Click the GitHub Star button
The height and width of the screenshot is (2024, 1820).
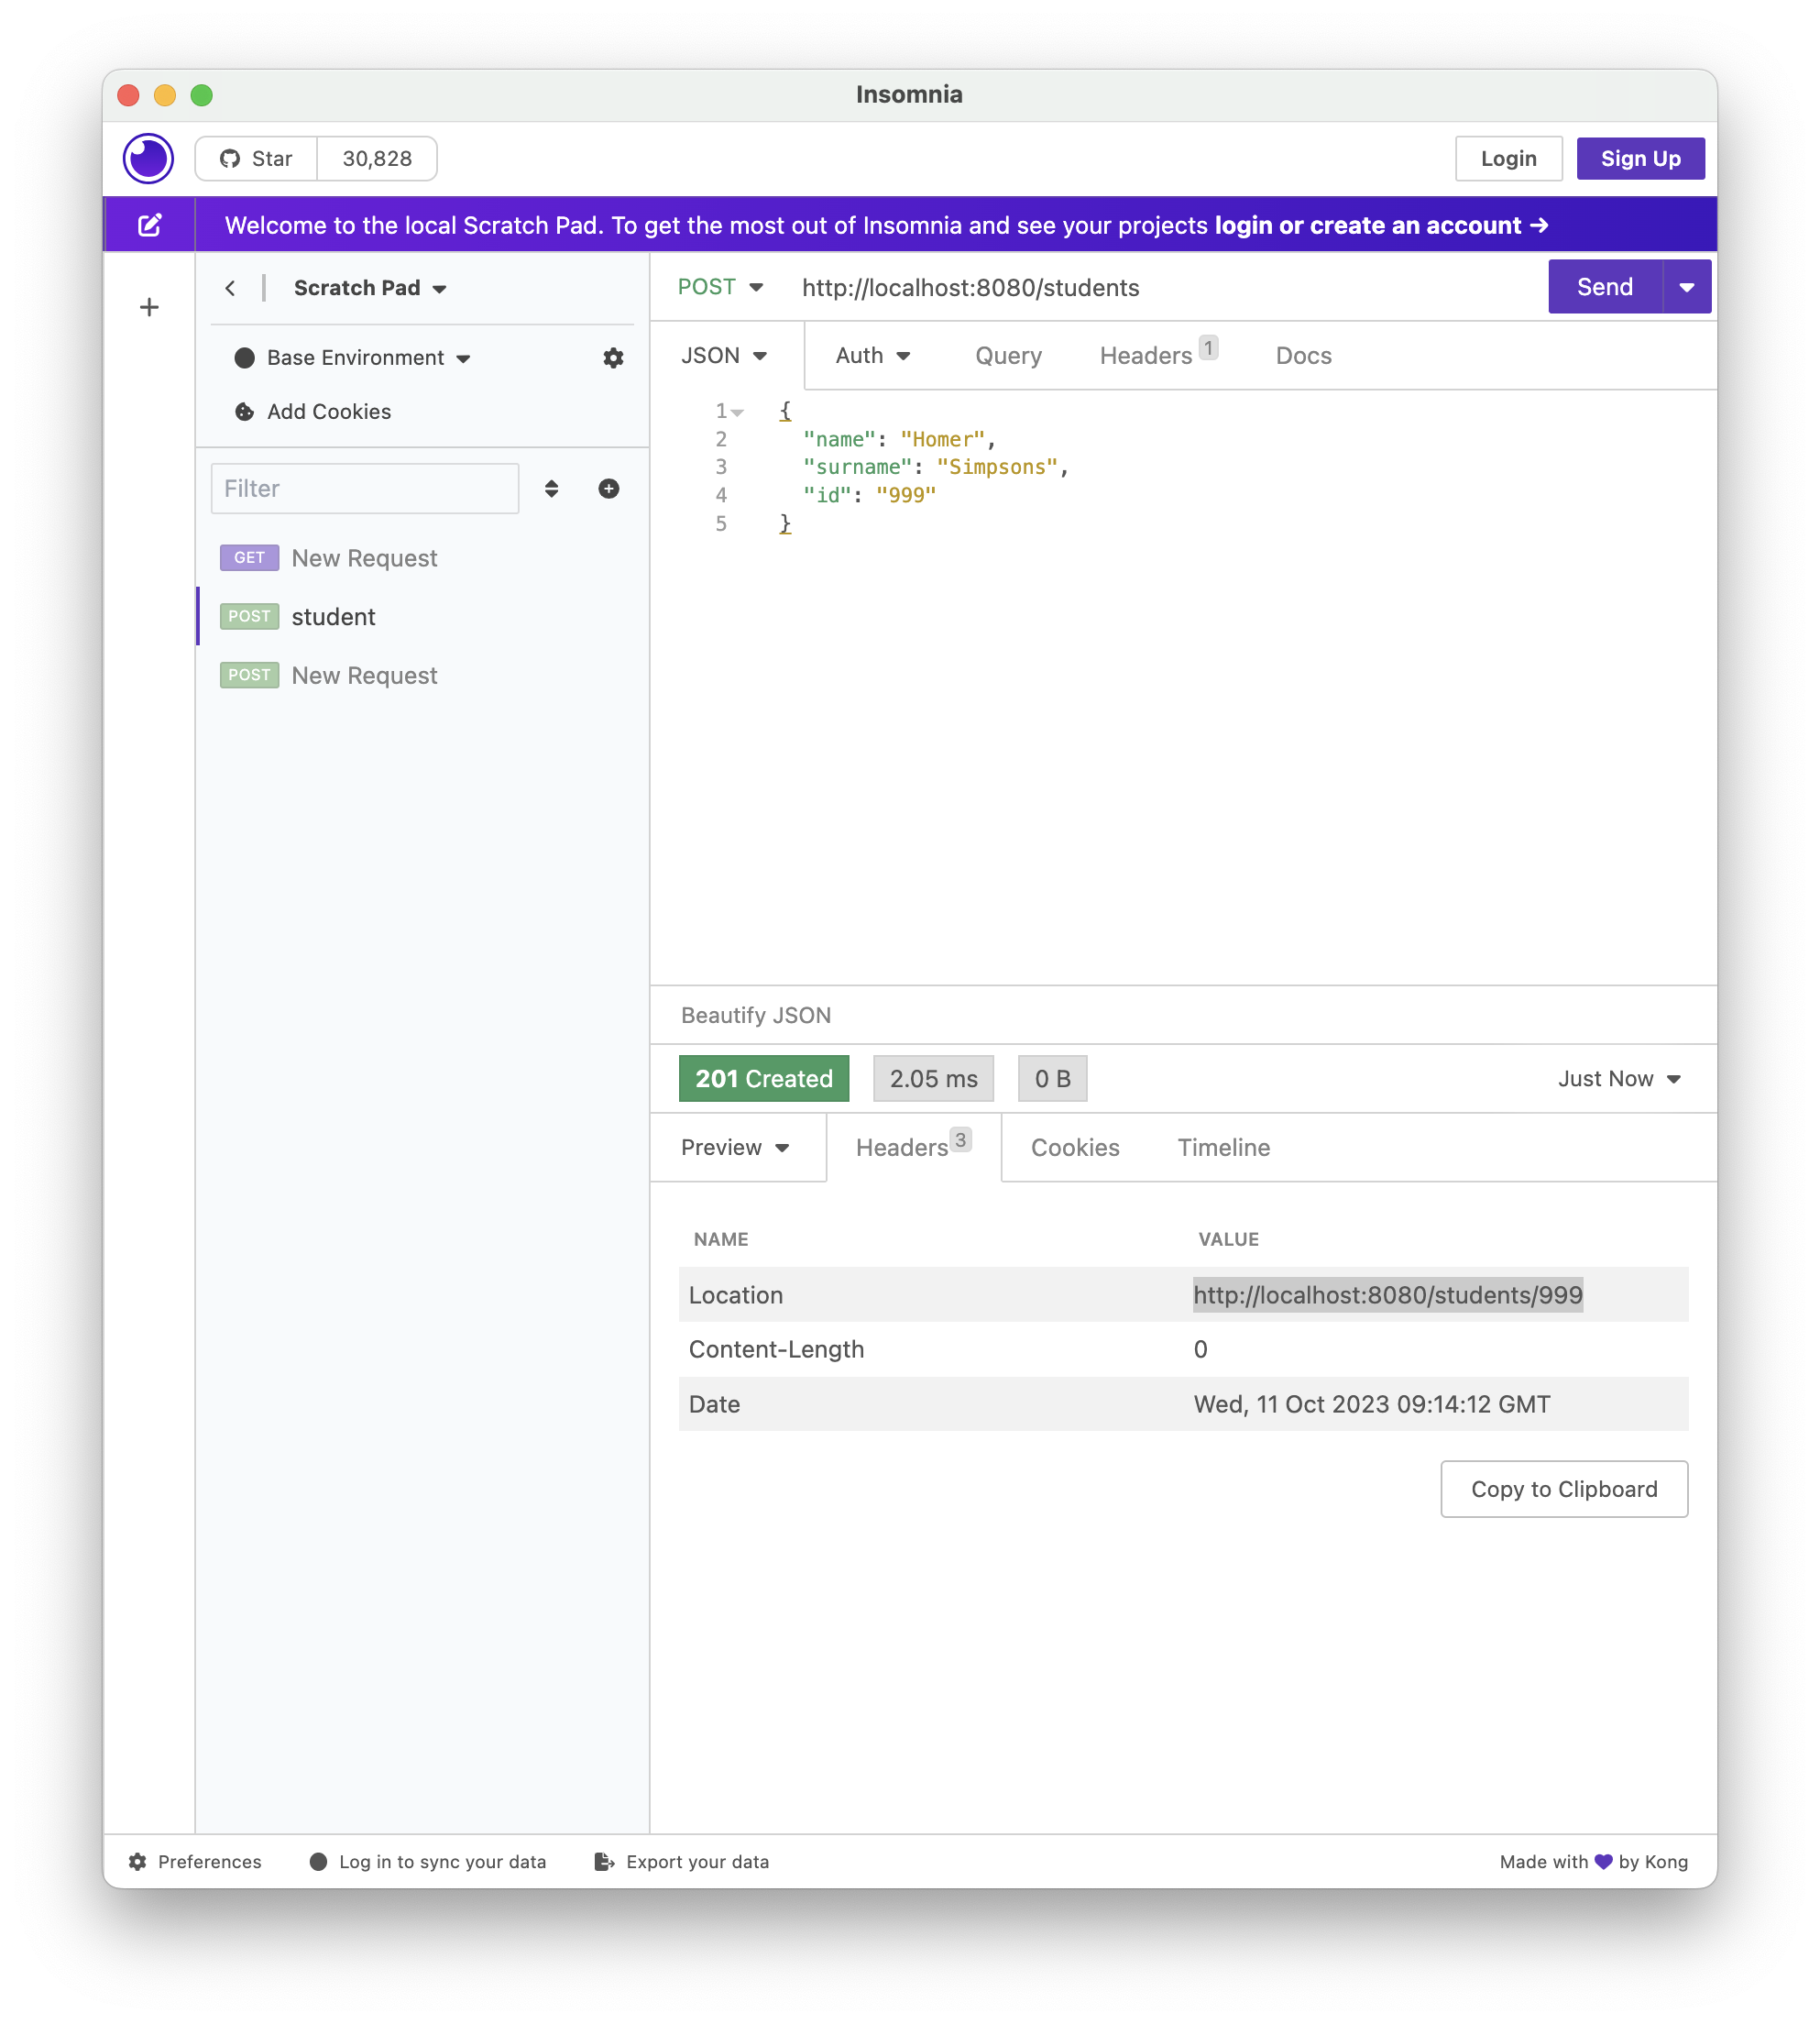point(256,158)
